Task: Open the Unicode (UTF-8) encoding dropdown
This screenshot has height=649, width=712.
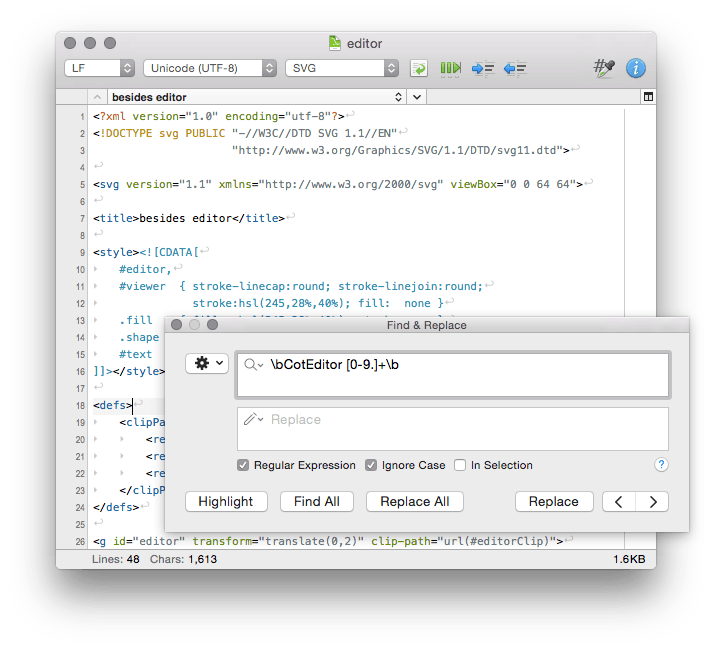Action: point(210,68)
